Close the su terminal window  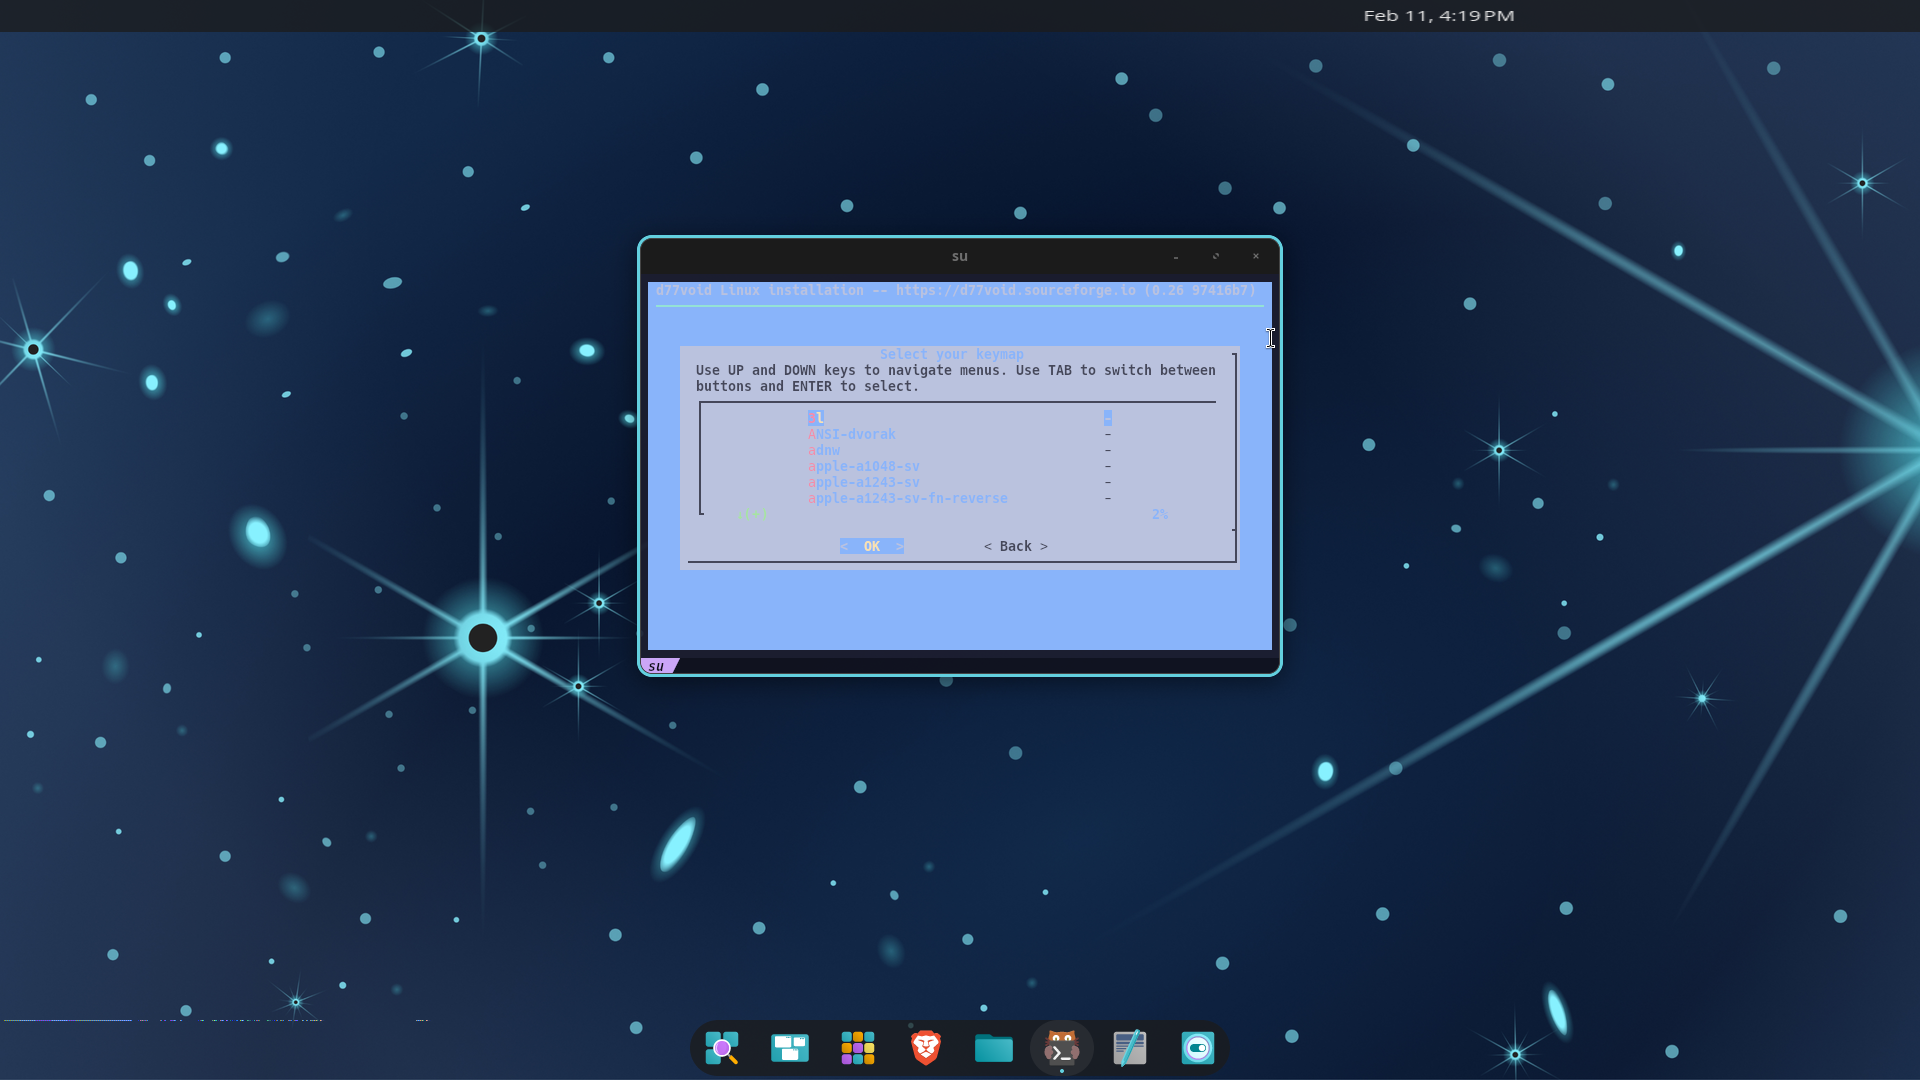(1256, 257)
